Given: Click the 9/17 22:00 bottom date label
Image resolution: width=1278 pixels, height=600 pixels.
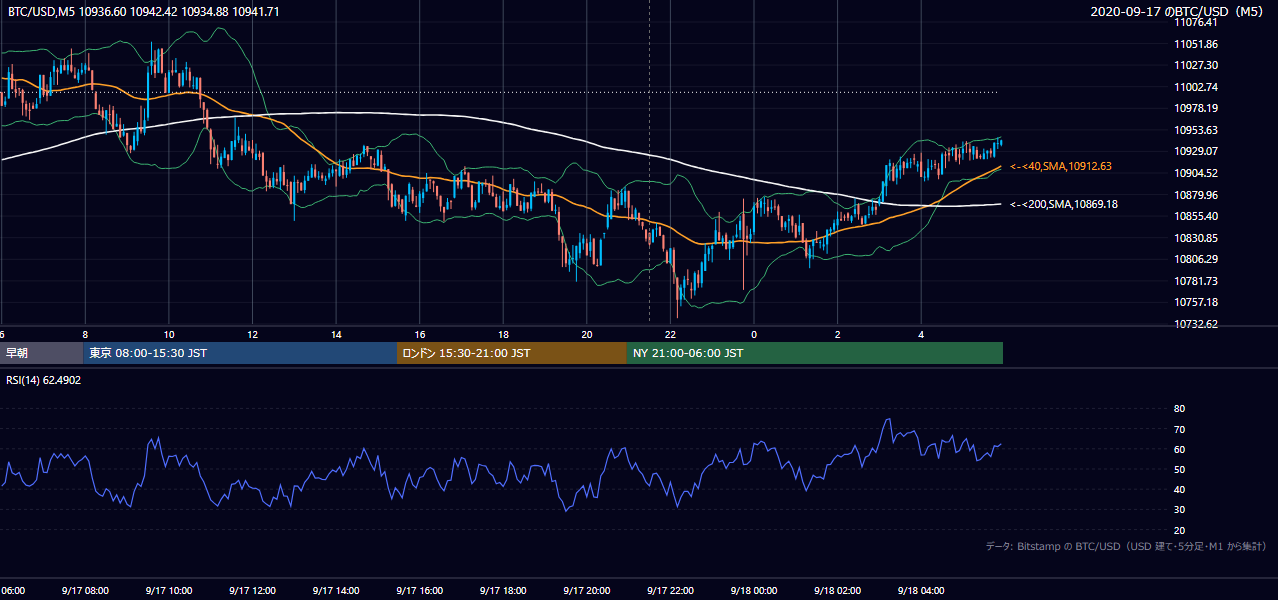Looking at the screenshot, I should pyautogui.click(x=670, y=591).
